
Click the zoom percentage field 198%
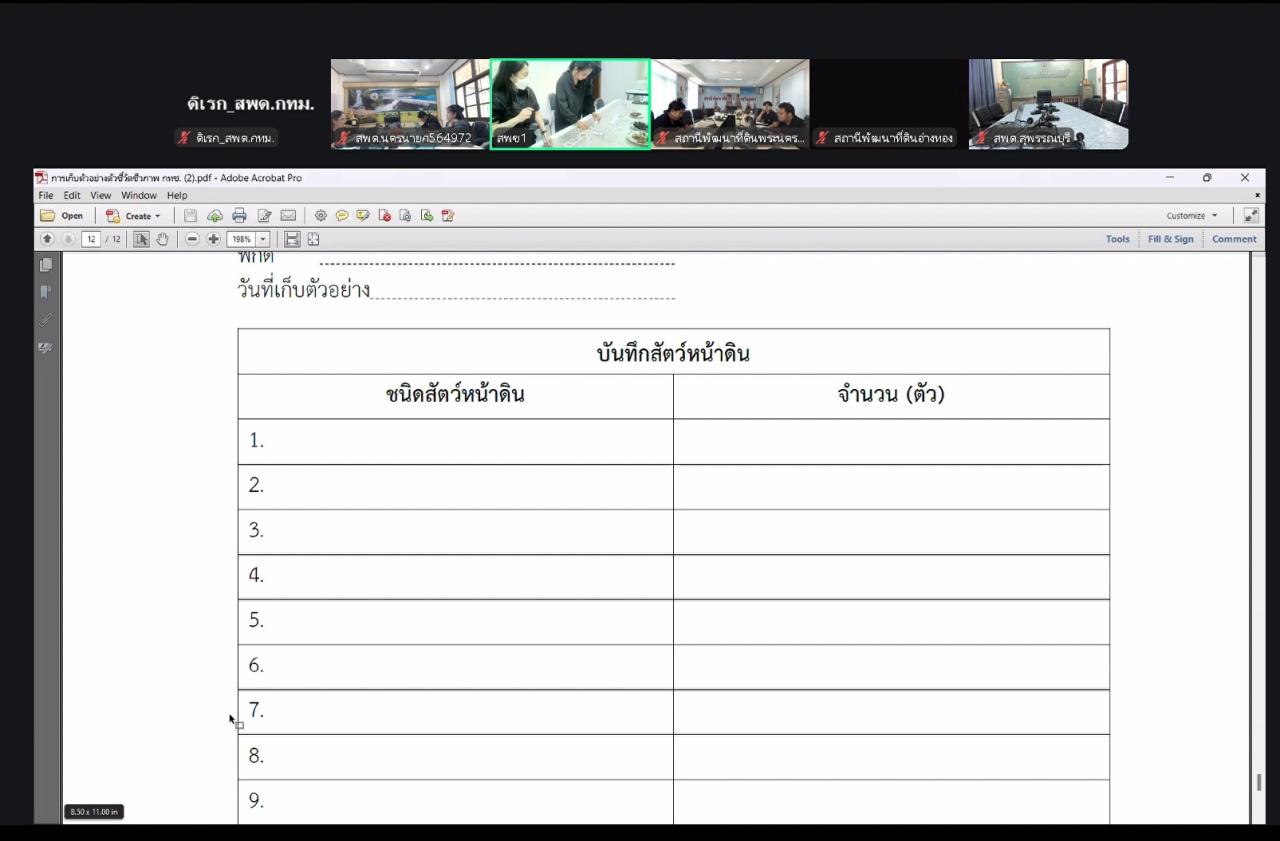coord(242,239)
